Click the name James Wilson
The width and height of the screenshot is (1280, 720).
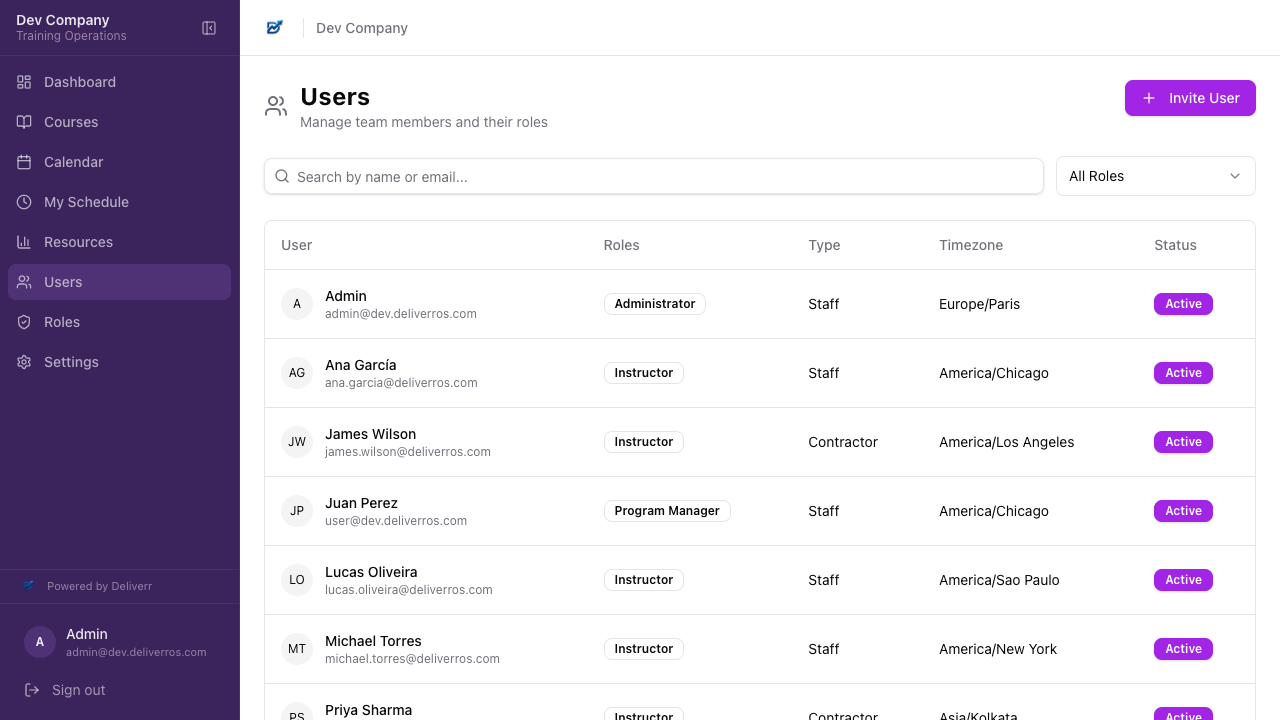[x=370, y=434]
